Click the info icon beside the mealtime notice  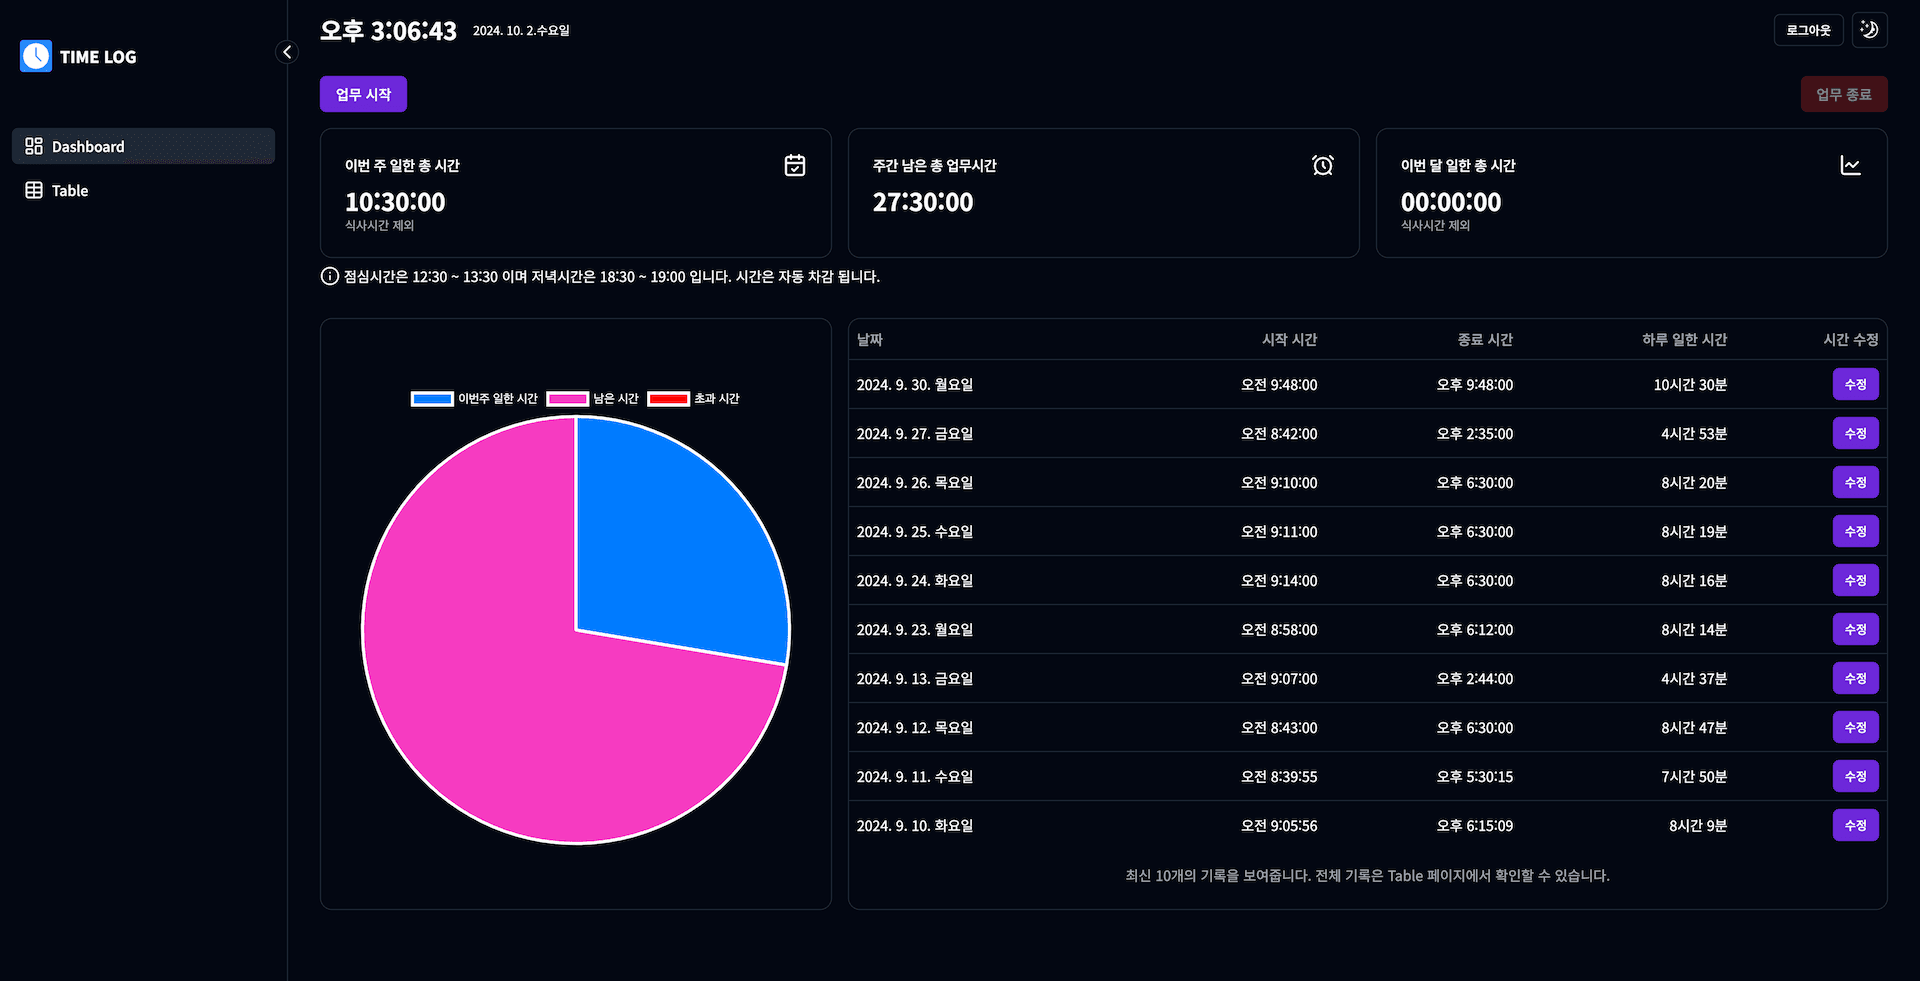[x=329, y=276]
